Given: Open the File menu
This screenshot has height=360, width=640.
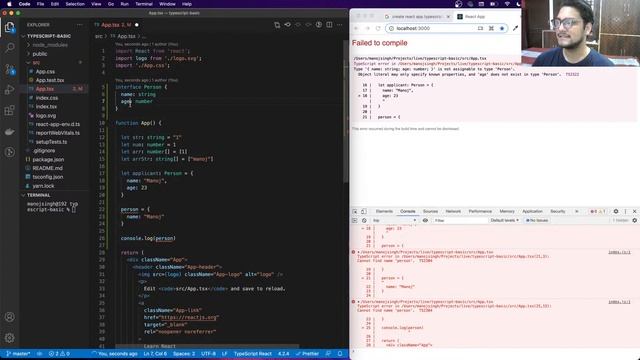Looking at the screenshot, I should 40,4.
